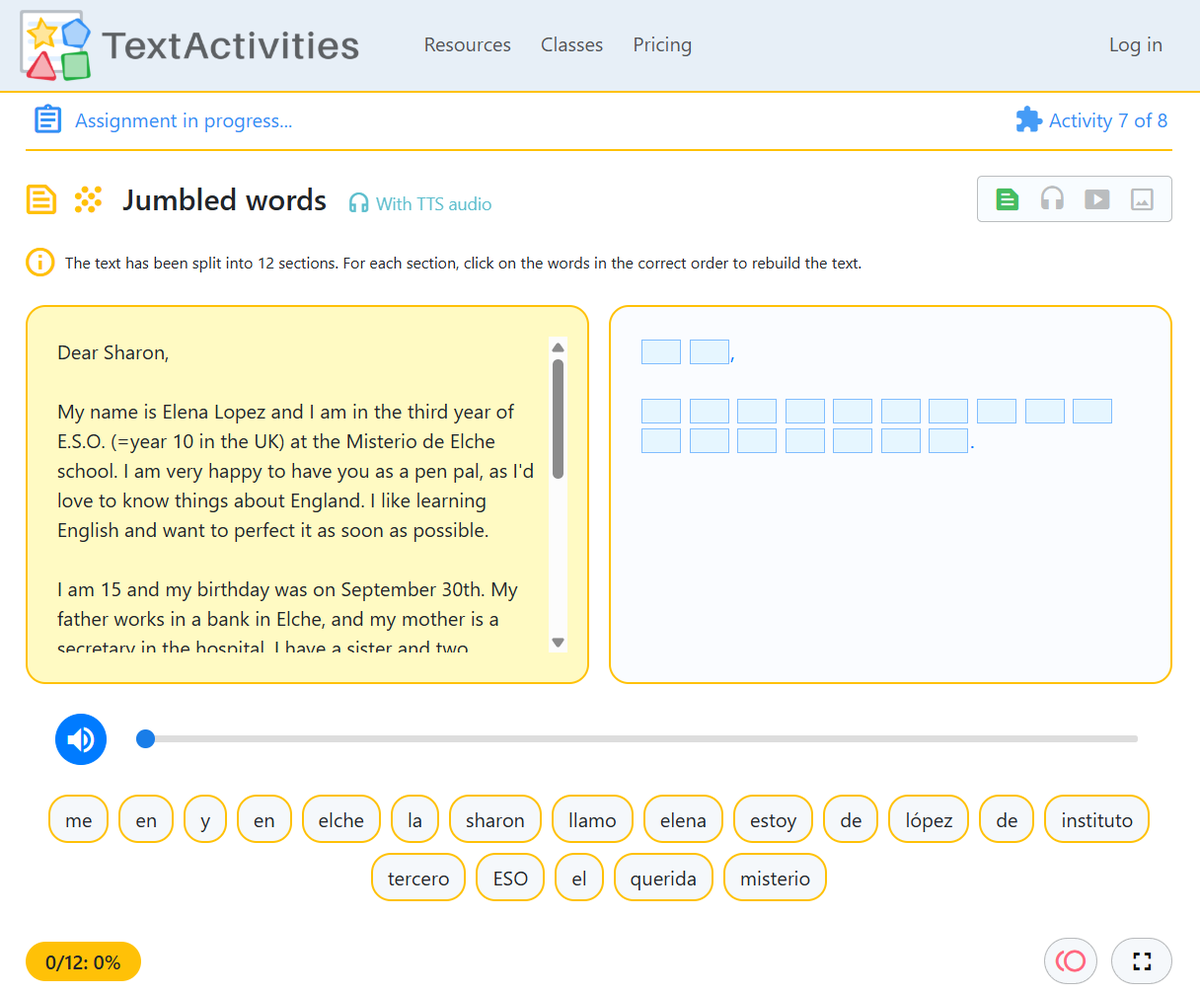Screen dimensions: 1200x995
Task: Click the TextActivities brand name
Action: point(231,45)
